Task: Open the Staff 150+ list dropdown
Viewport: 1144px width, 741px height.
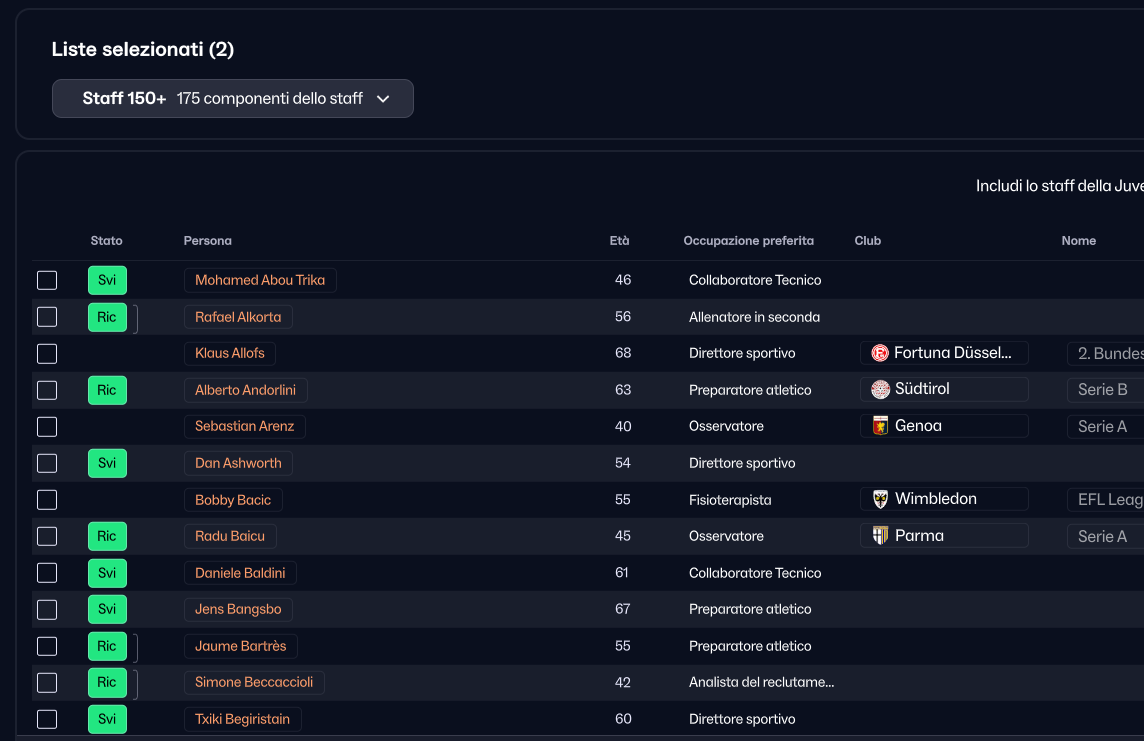Action: [x=233, y=99]
